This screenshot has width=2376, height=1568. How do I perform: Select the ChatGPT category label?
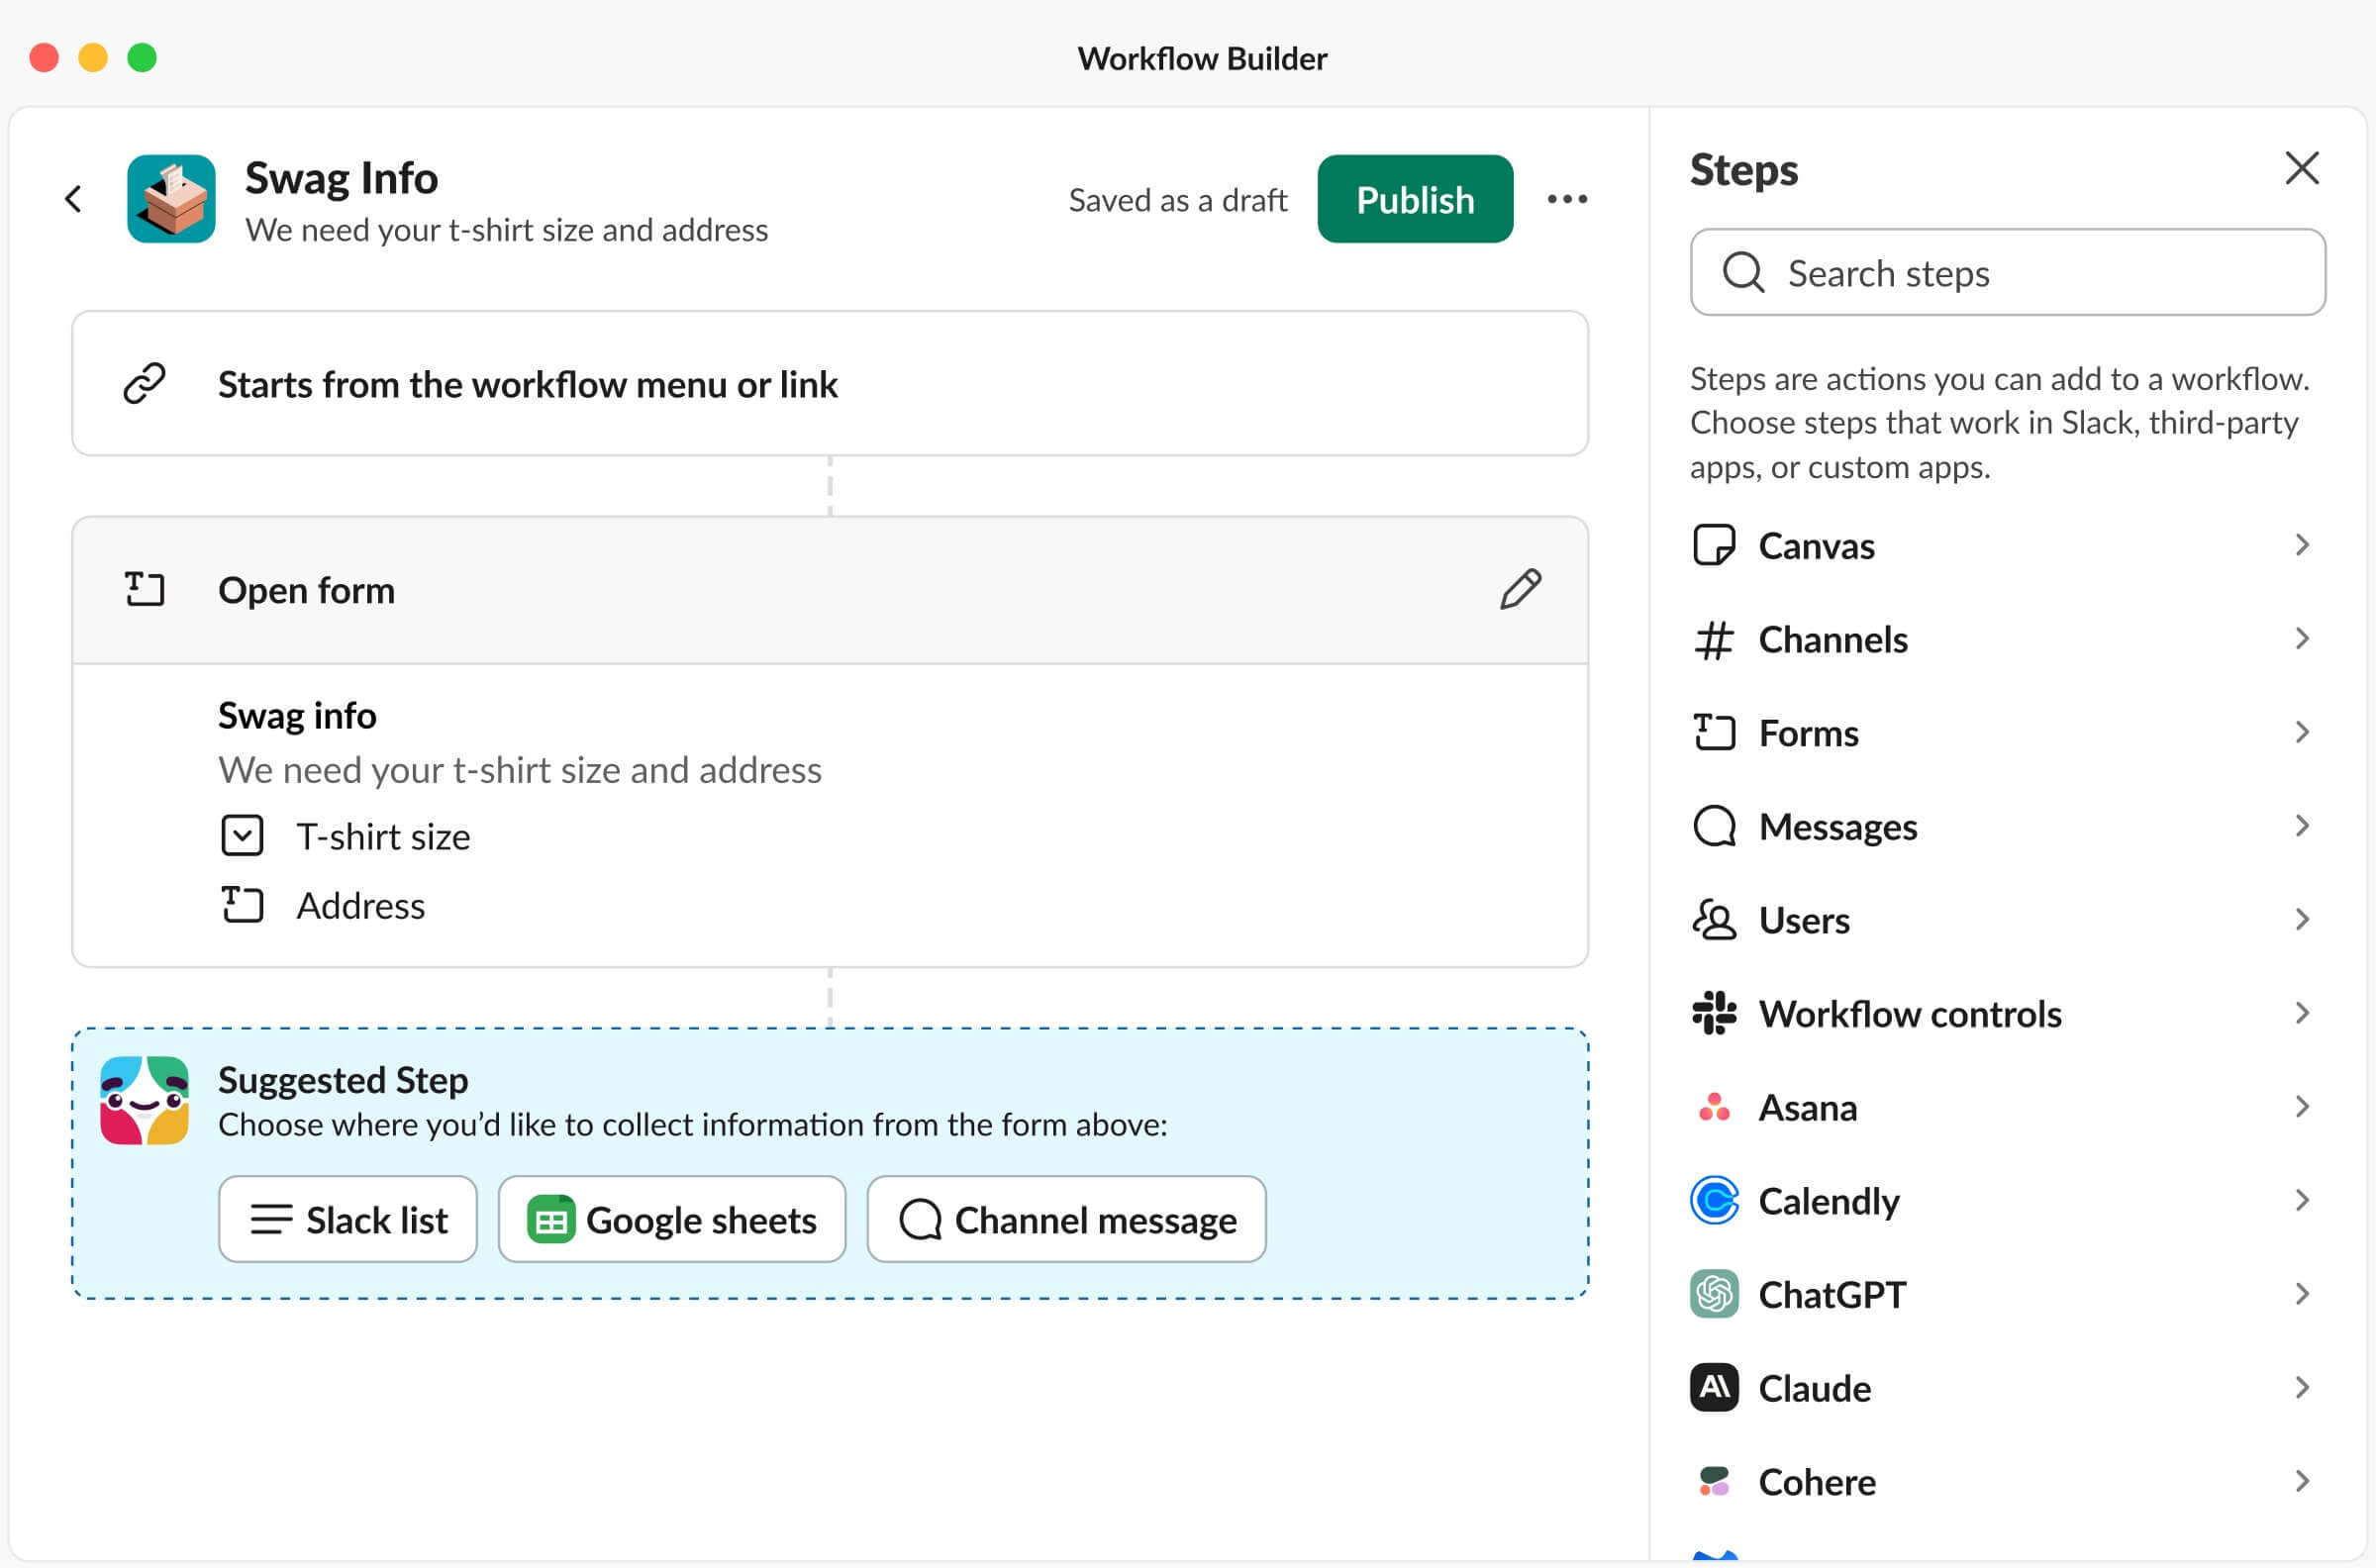tap(1832, 1294)
